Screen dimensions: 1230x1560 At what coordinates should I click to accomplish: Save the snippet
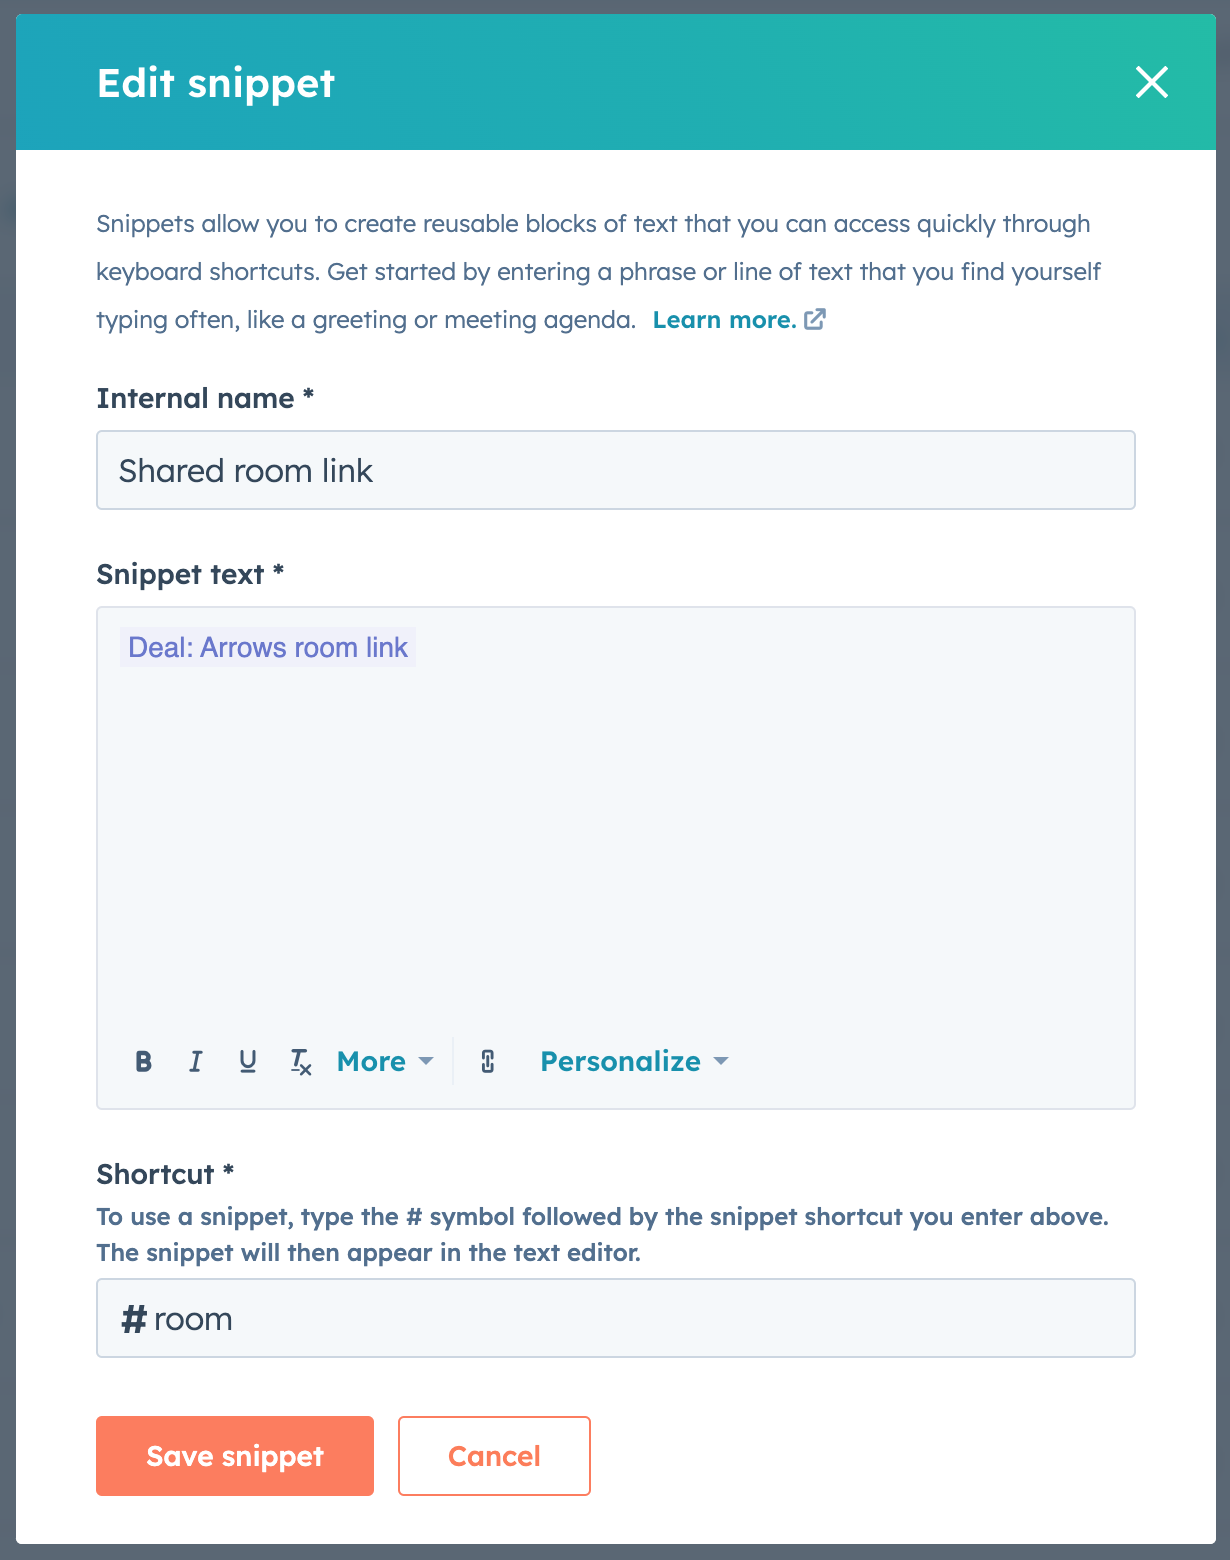click(235, 1456)
